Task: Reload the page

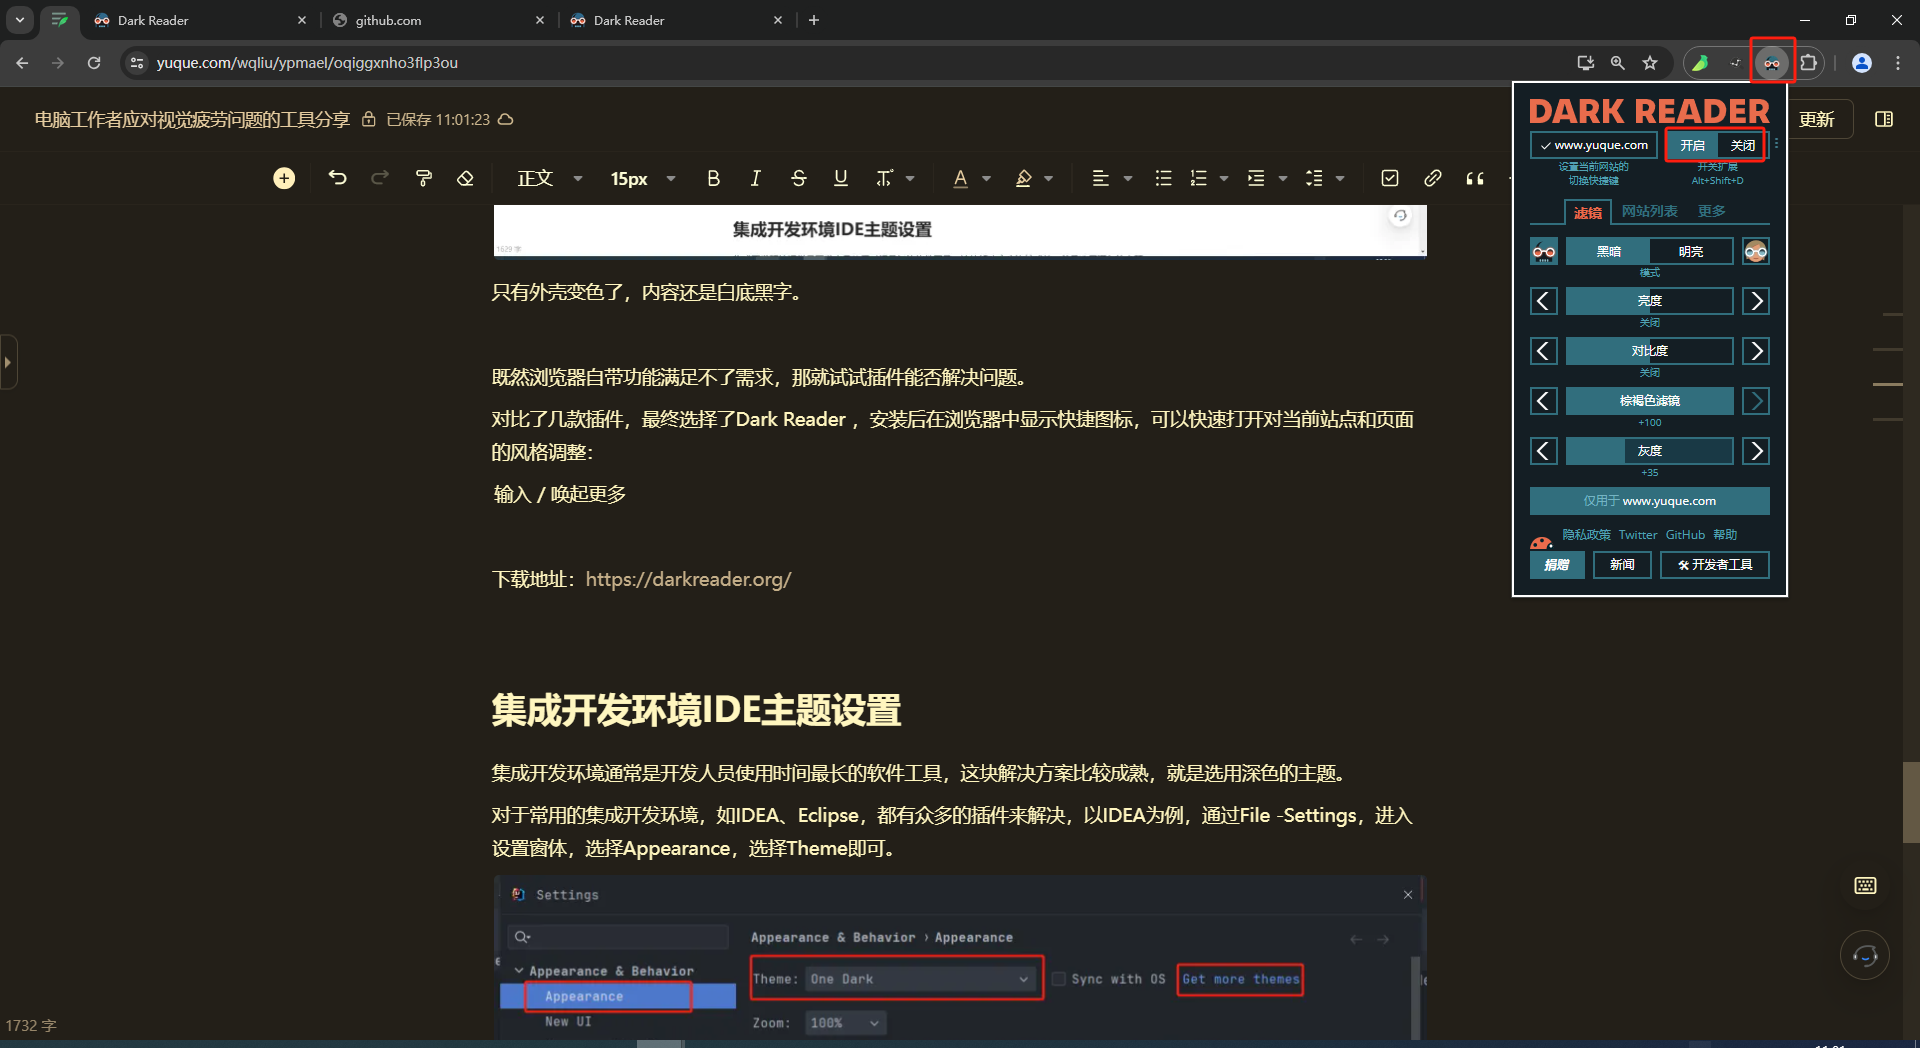Action: coord(94,63)
